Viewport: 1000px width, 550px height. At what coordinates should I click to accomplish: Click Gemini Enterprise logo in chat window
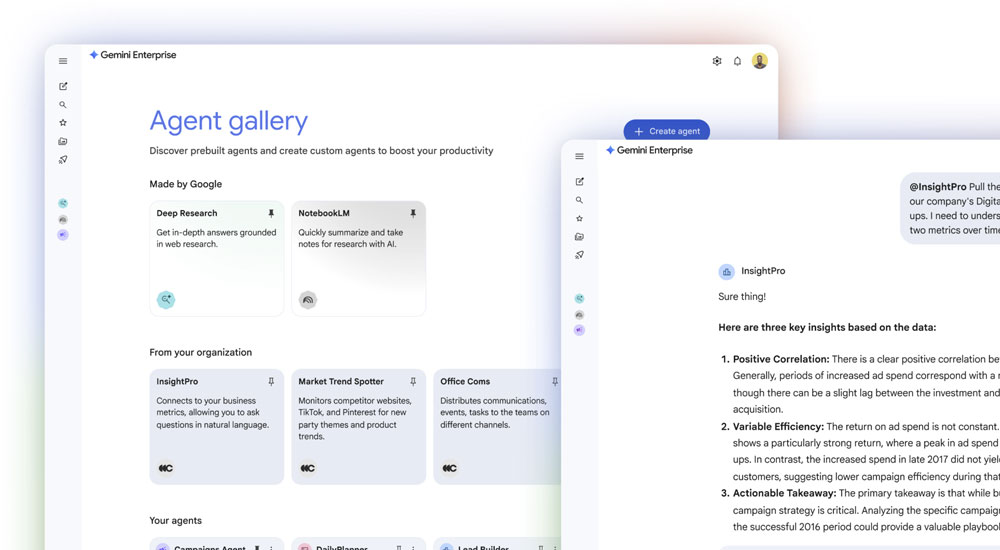[x=649, y=150]
